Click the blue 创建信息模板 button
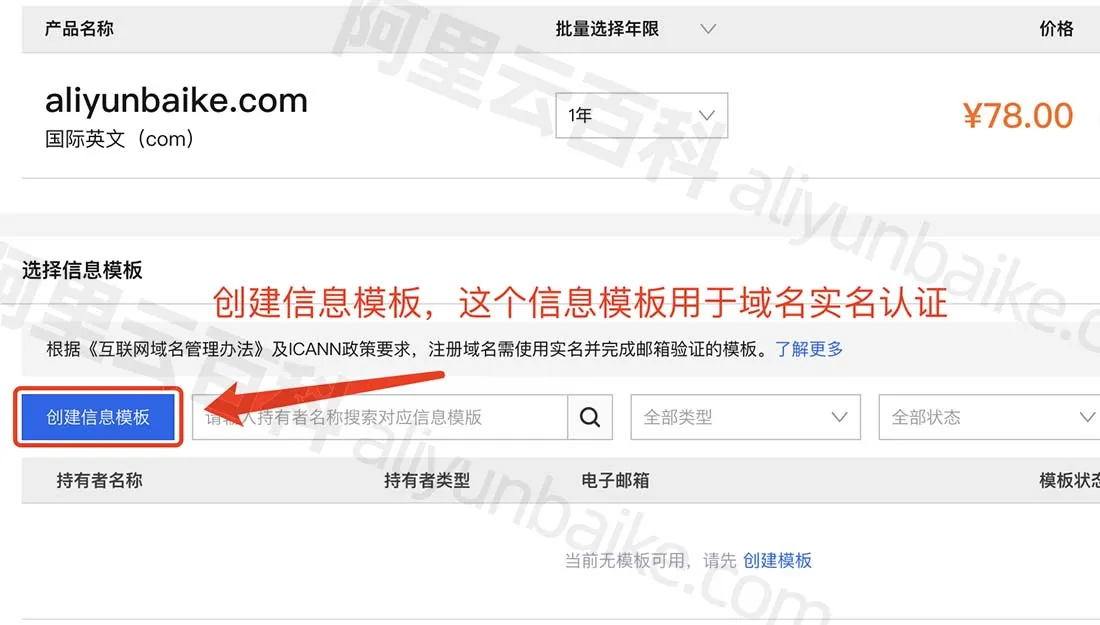 click(98, 417)
